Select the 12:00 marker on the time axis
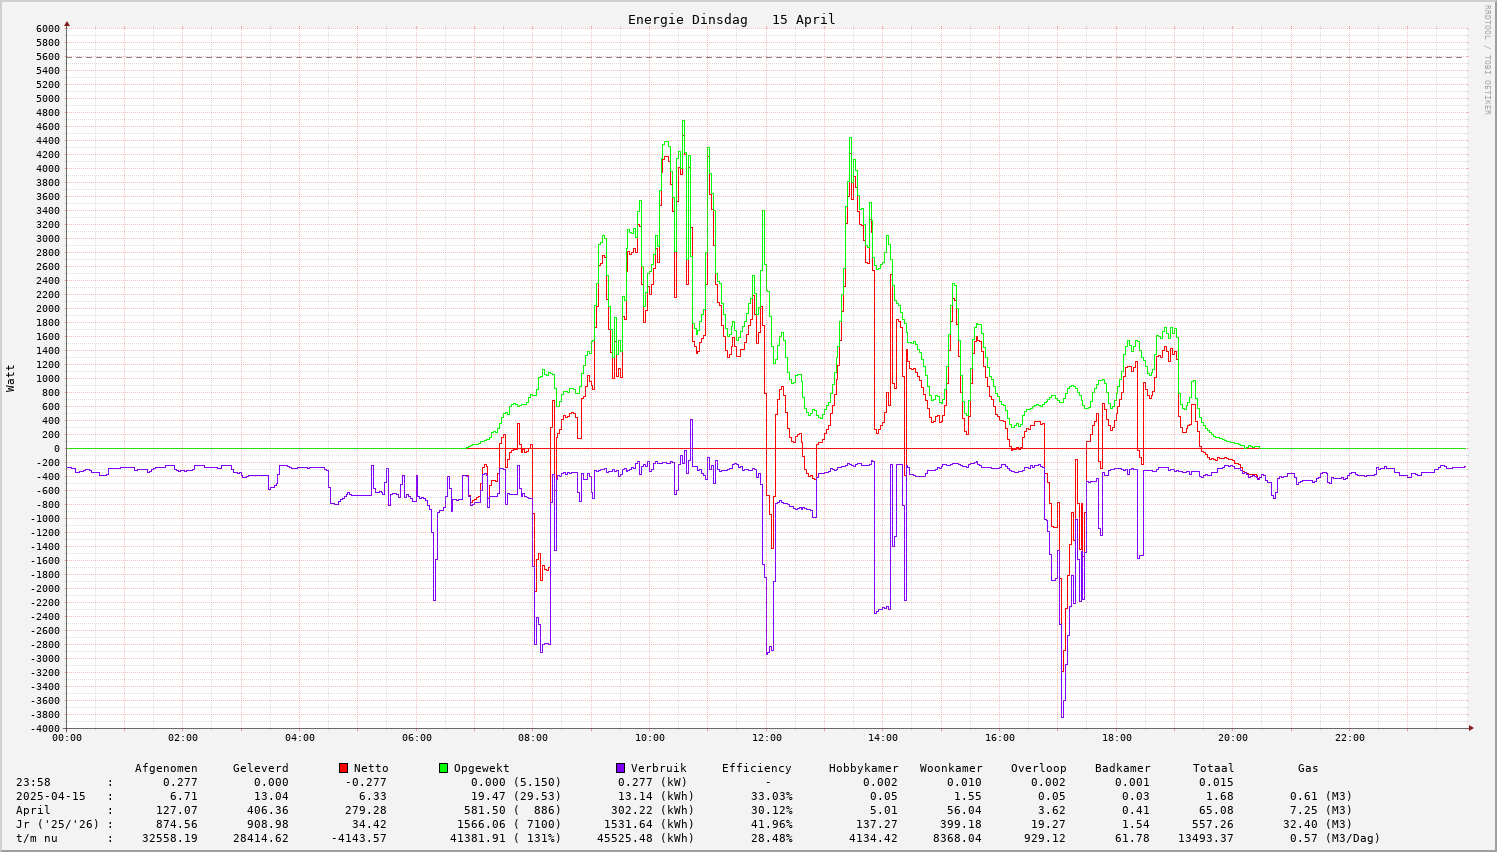Viewport: 1497px width, 852px height. (x=766, y=738)
